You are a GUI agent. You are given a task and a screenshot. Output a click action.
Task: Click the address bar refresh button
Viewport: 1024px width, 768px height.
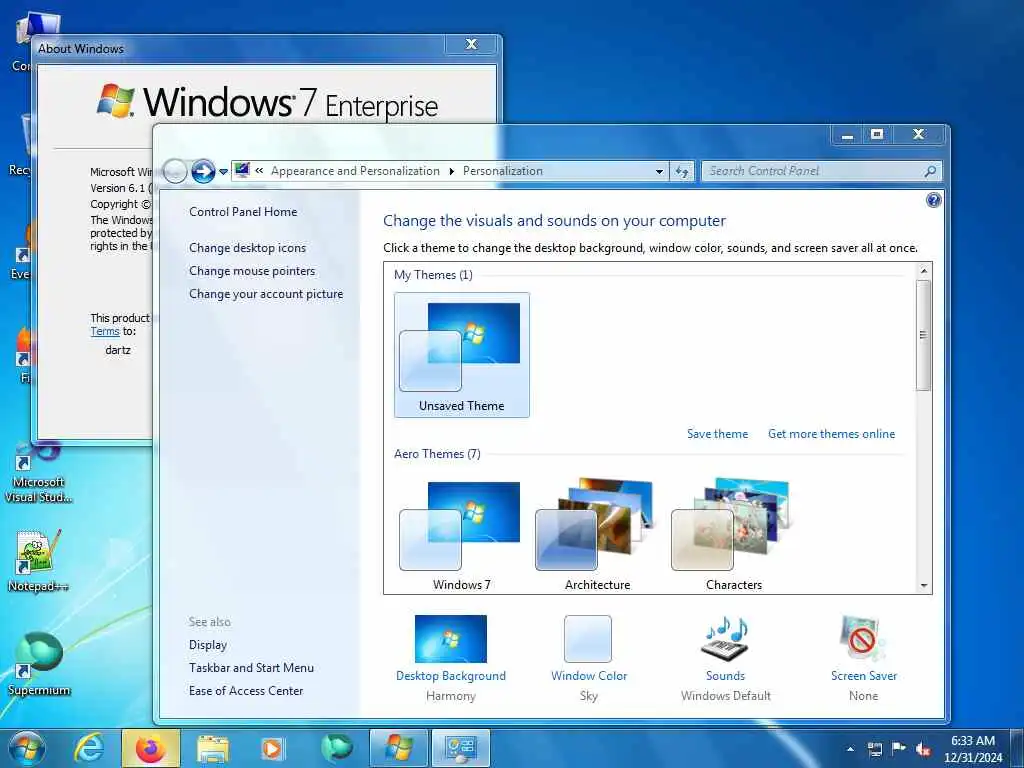click(681, 171)
